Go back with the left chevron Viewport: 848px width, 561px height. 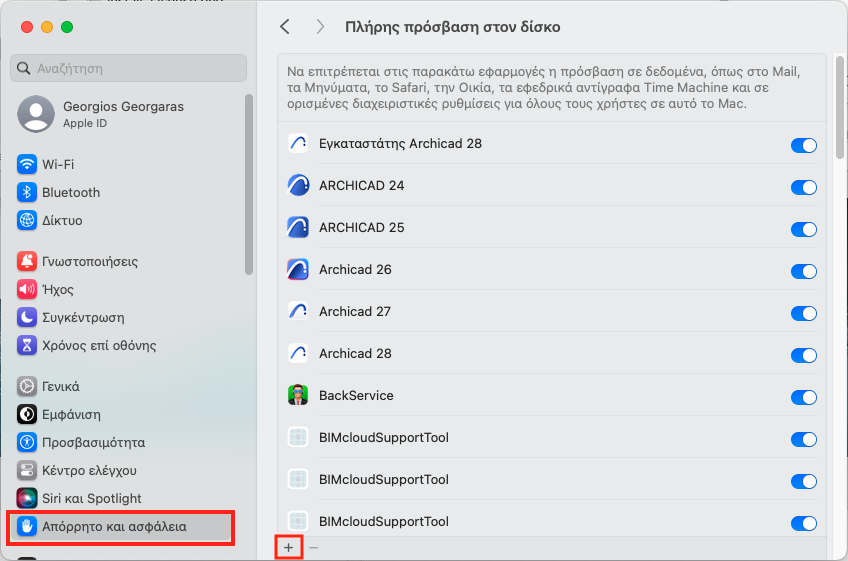pyautogui.click(x=285, y=27)
